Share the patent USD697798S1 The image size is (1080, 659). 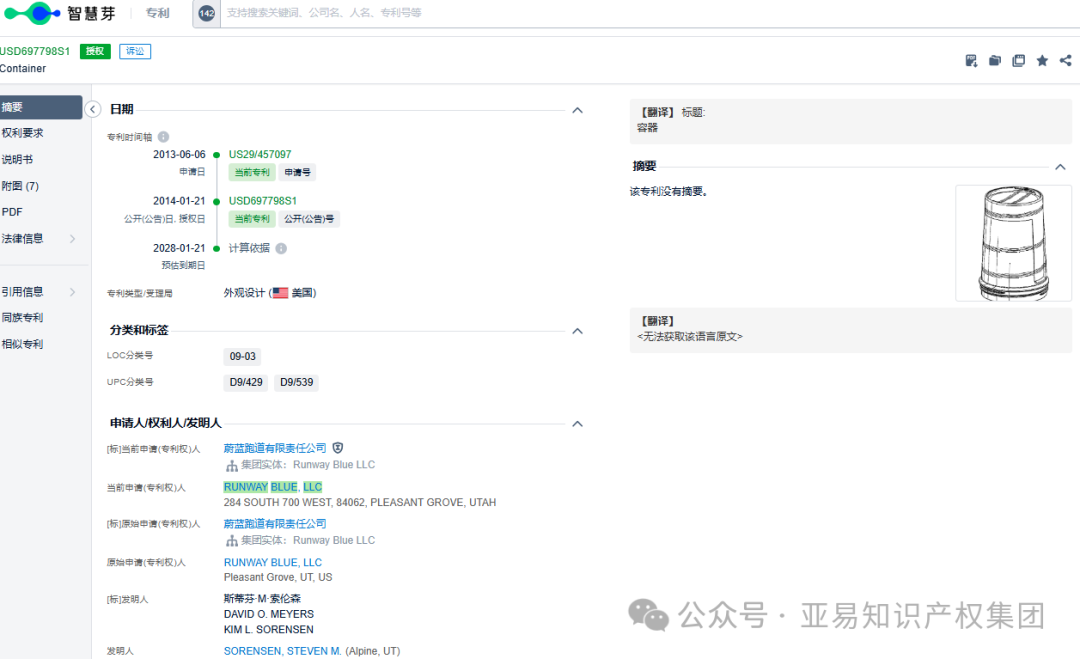pos(1065,60)
